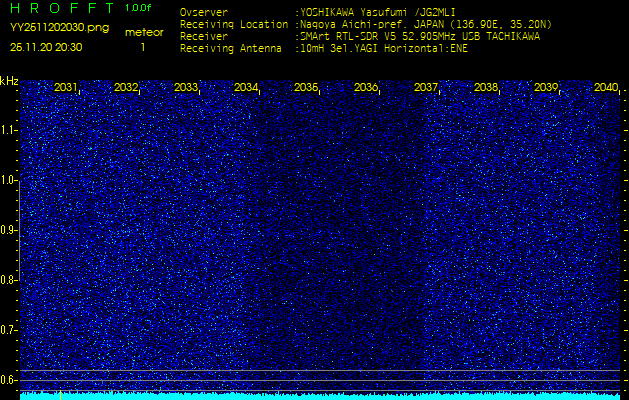Click the 2032 time marker

click(x=126, y=87)
